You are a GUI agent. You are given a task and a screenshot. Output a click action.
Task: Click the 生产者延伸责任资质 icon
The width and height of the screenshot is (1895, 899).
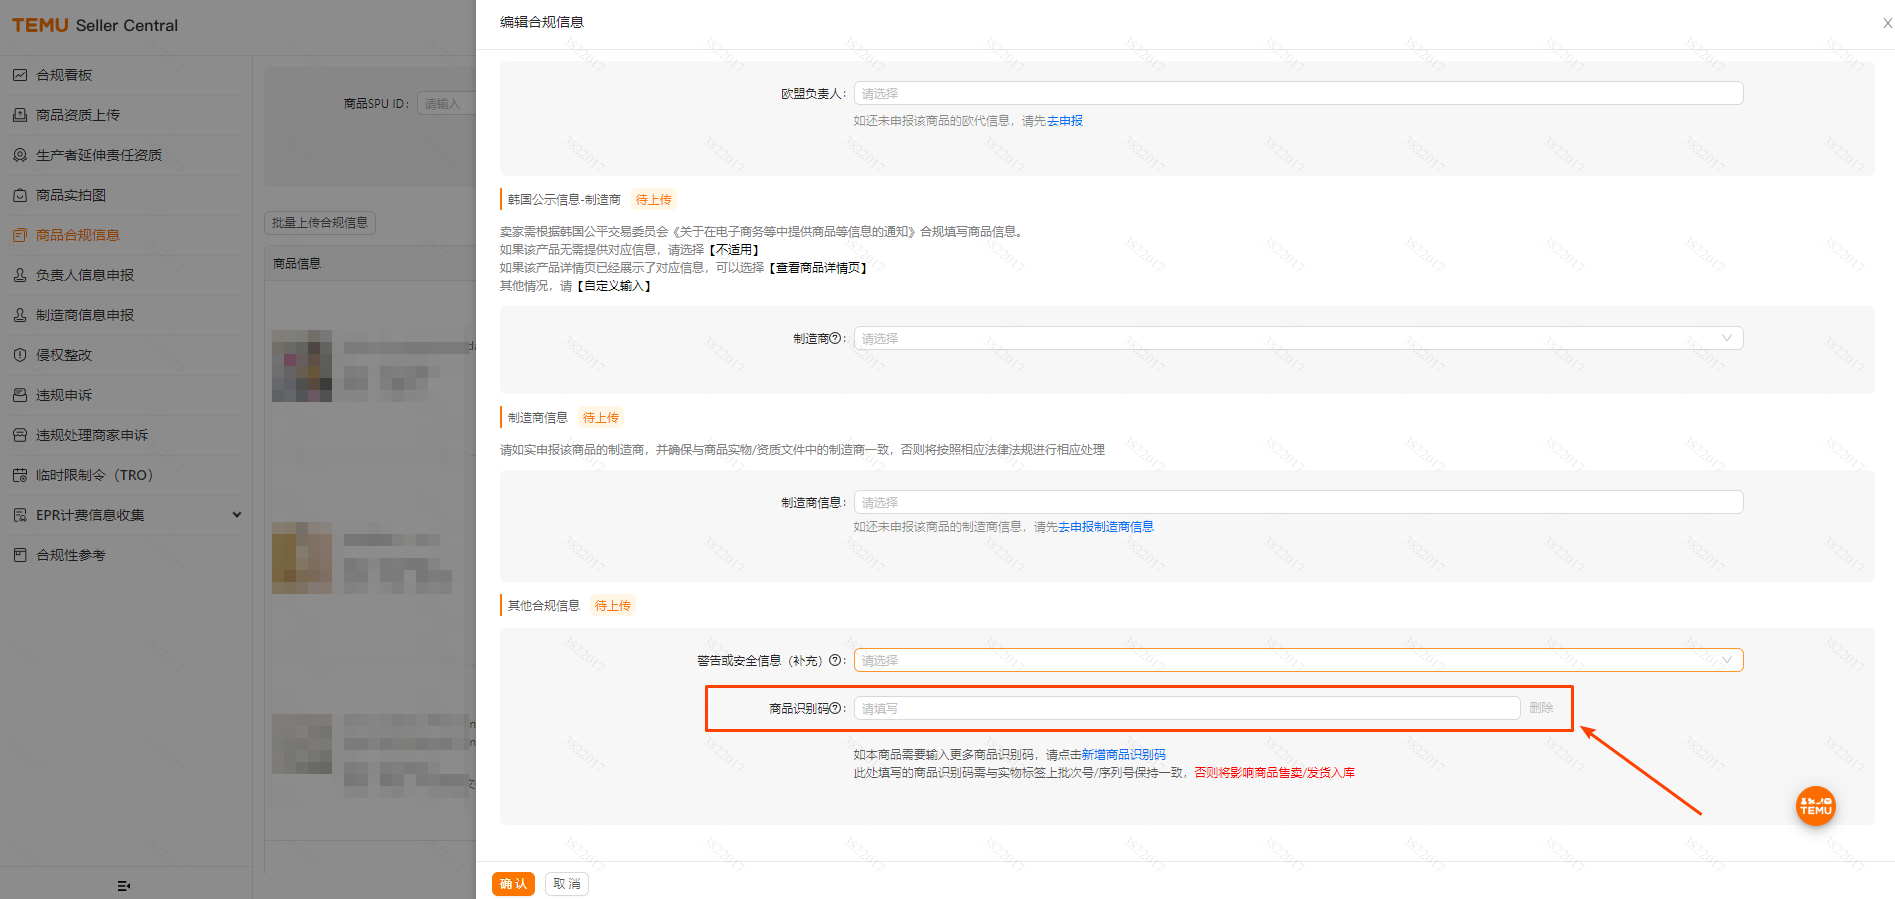[20, 155]
